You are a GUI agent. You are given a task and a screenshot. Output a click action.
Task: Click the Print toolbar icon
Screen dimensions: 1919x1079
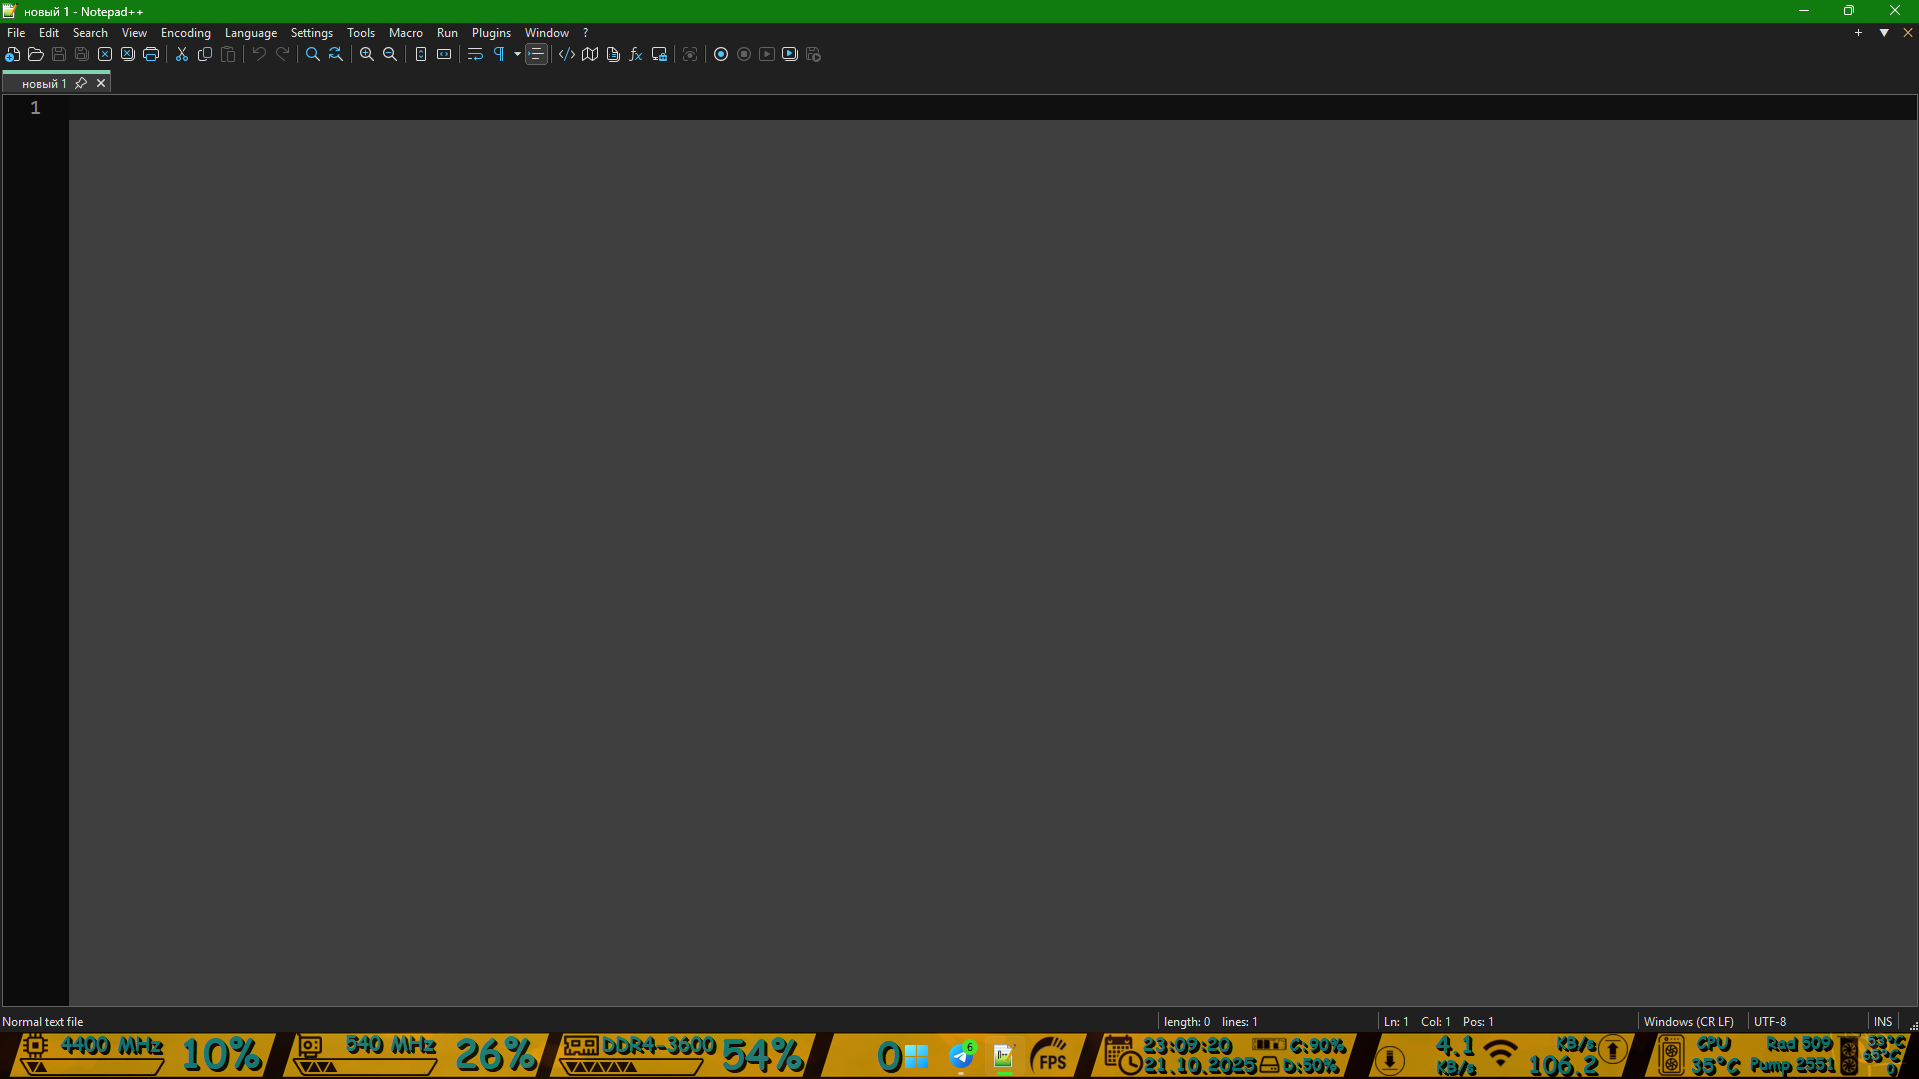(x=151, y=54)
